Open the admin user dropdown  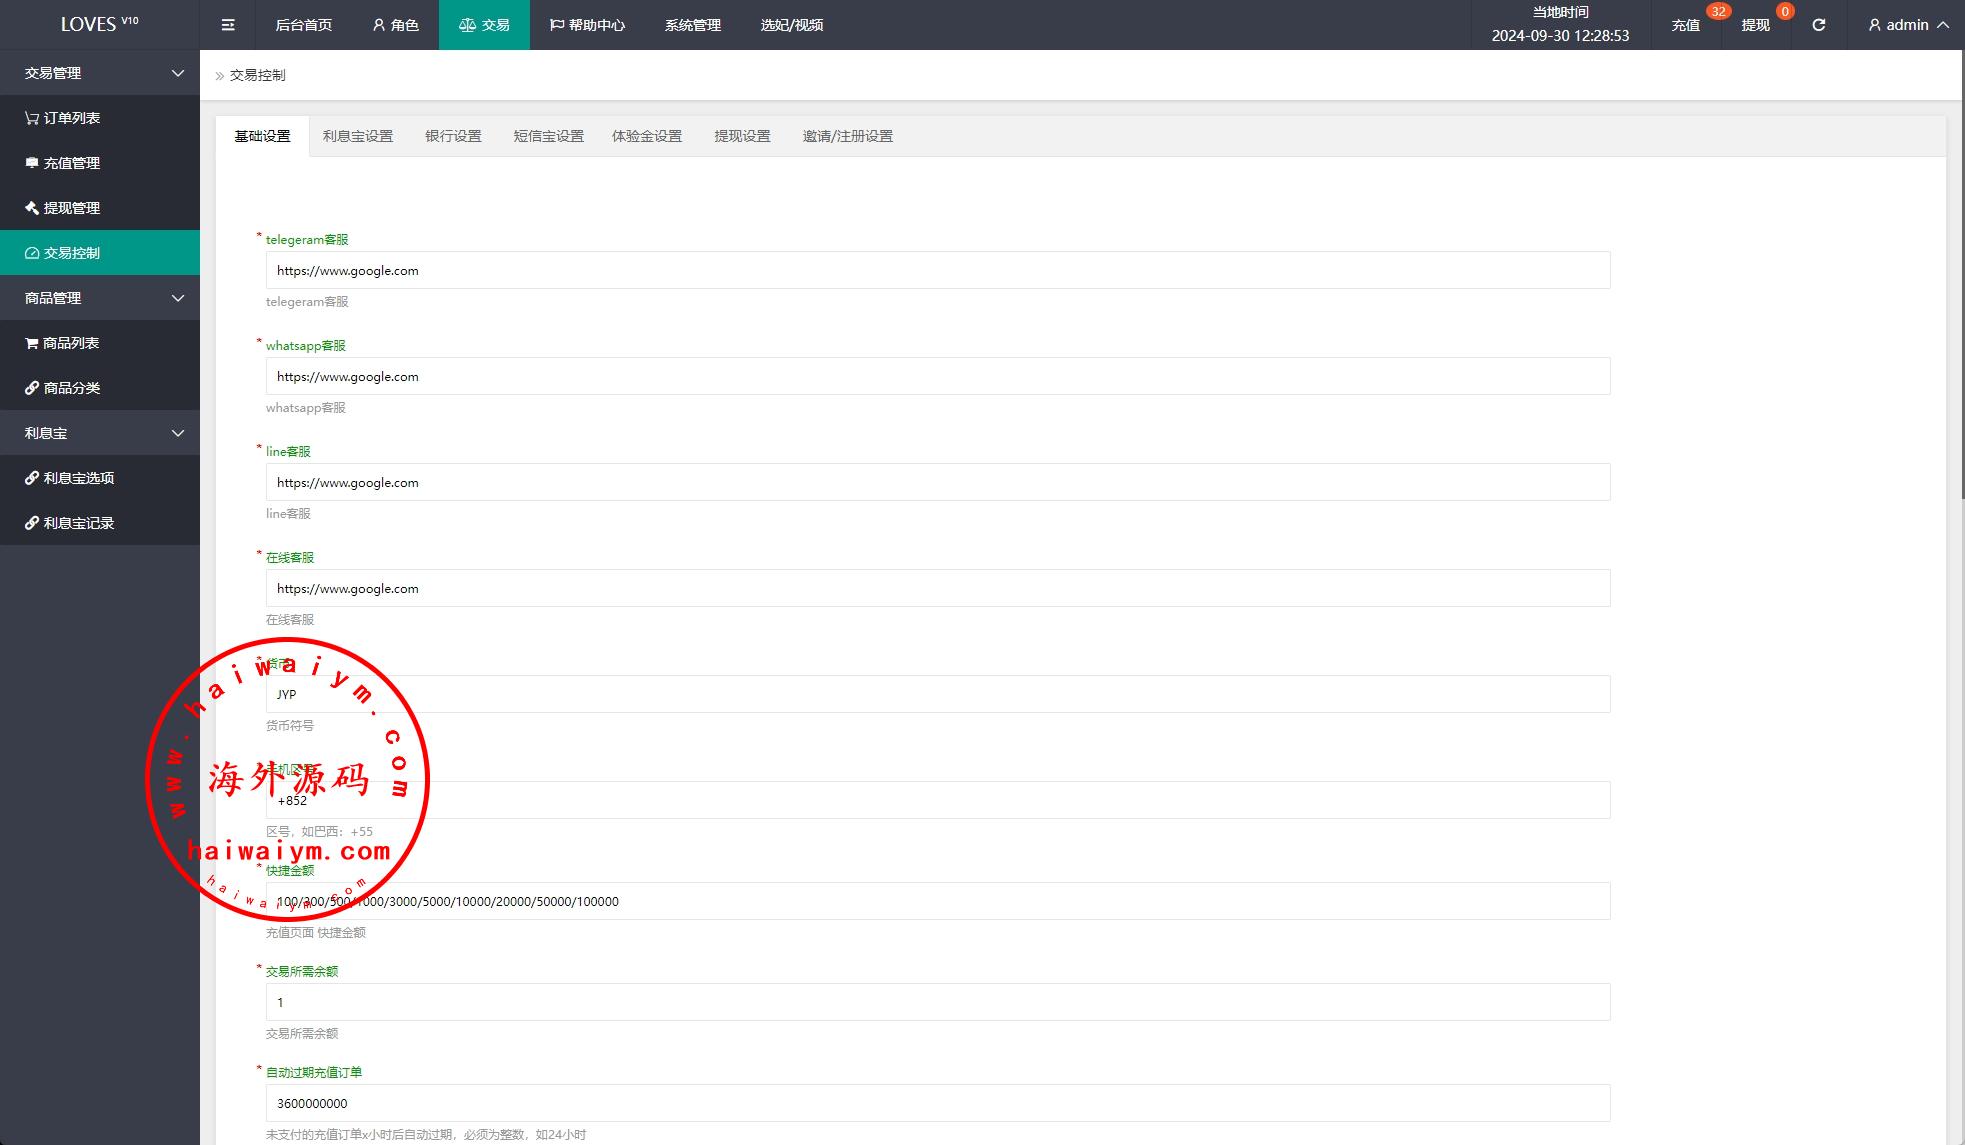(1908, 25)
